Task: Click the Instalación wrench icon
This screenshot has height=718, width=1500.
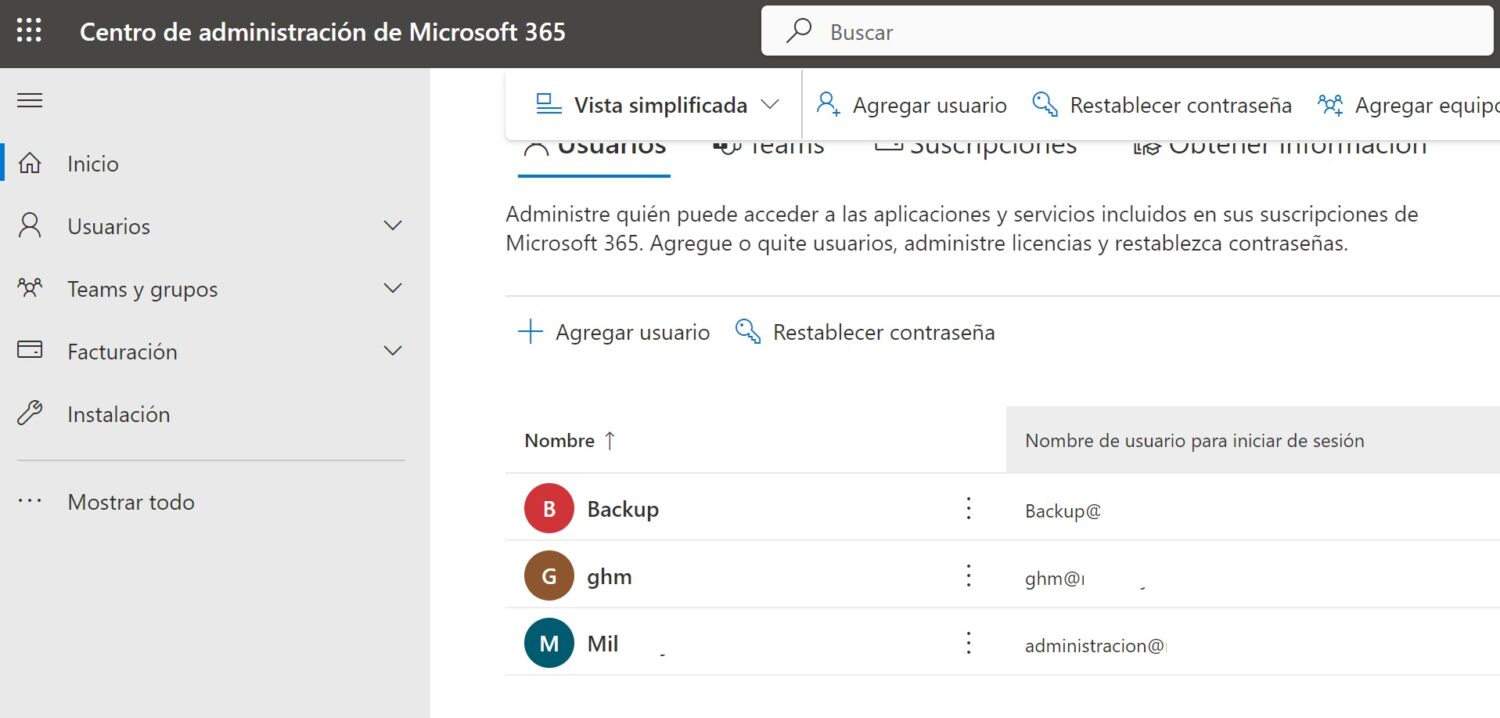Action: pos(30,414)
